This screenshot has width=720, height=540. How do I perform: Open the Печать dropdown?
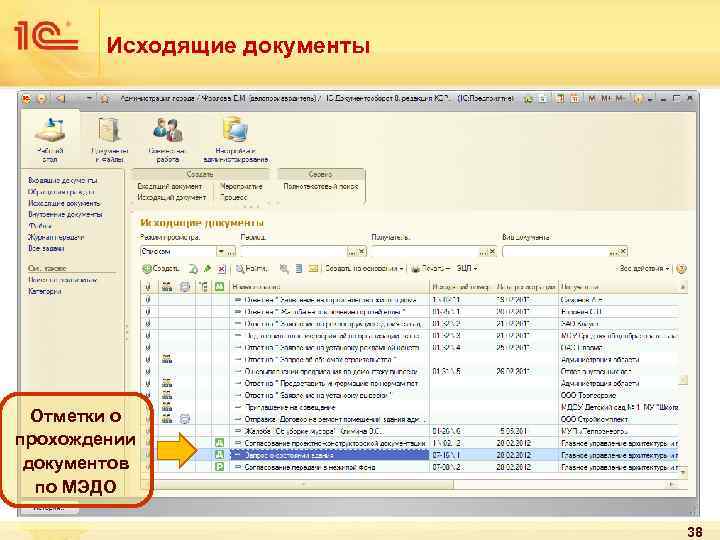click(430, 269)
